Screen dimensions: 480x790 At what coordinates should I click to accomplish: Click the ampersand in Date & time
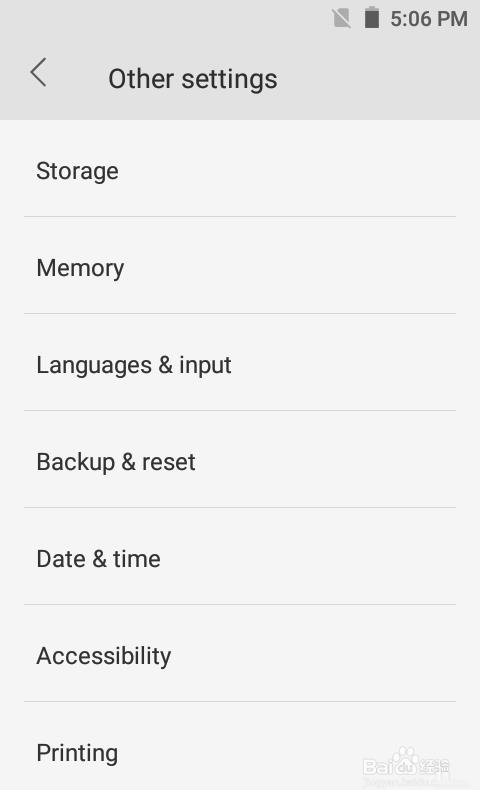pos(99,559)
